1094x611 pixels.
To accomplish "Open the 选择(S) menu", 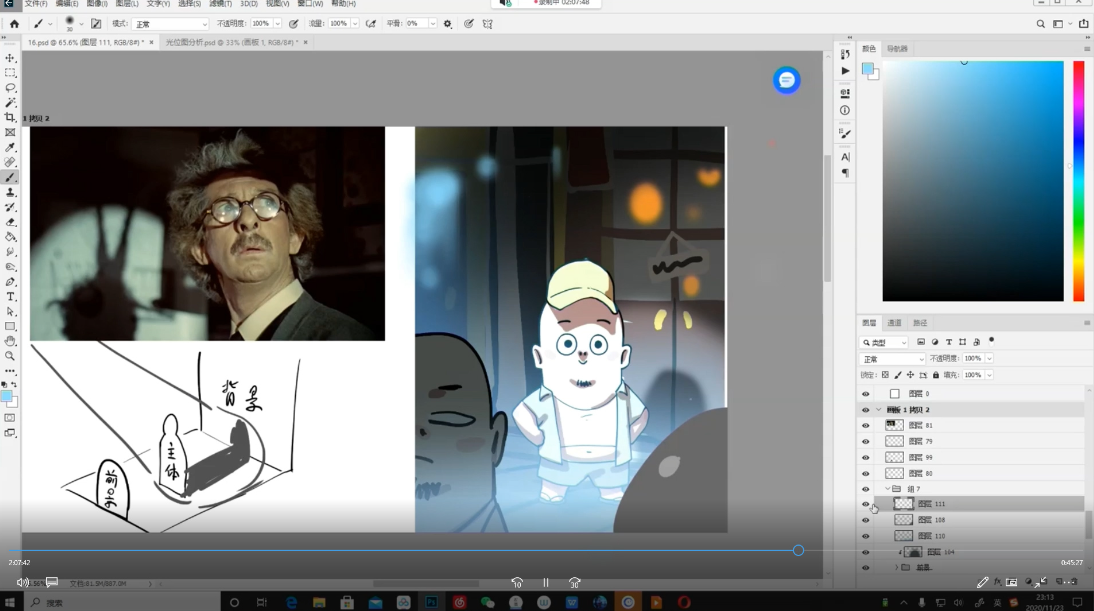I will tap(189, 3).
